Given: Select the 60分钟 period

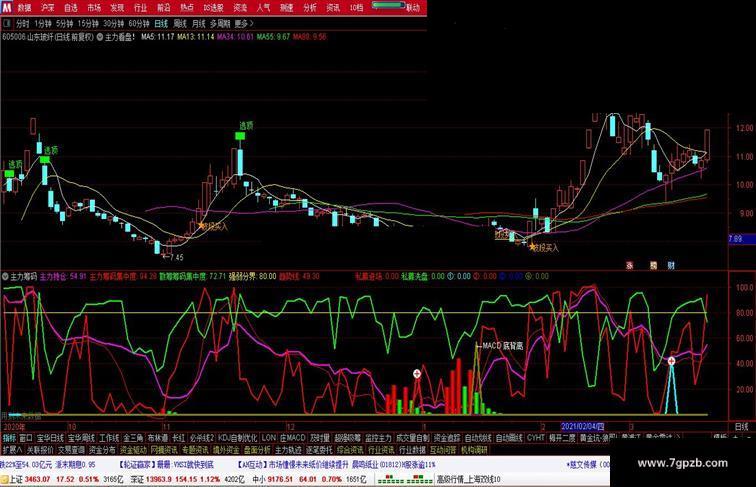Looking at the screenshot, I should [139, 23].
